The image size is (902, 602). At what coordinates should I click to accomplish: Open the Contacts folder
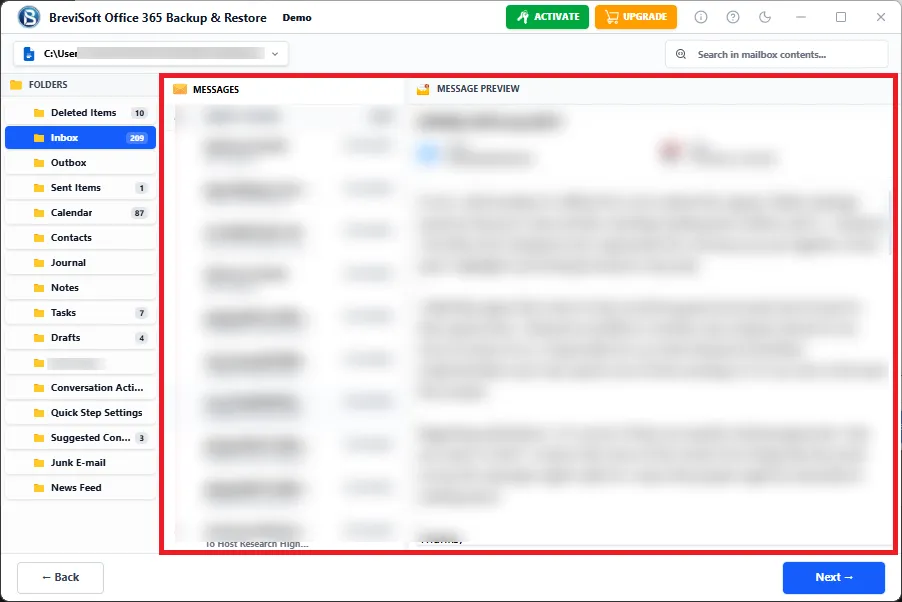coord(80,238)
